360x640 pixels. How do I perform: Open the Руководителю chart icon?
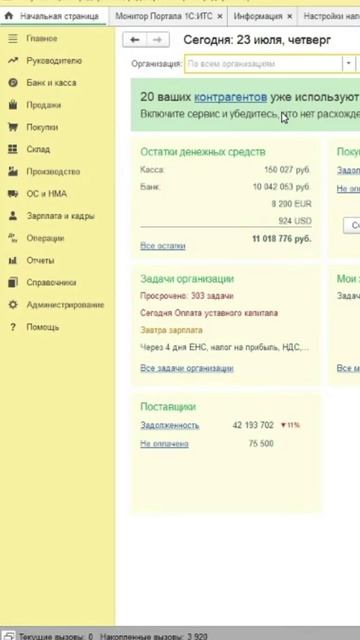pos(13,60)
